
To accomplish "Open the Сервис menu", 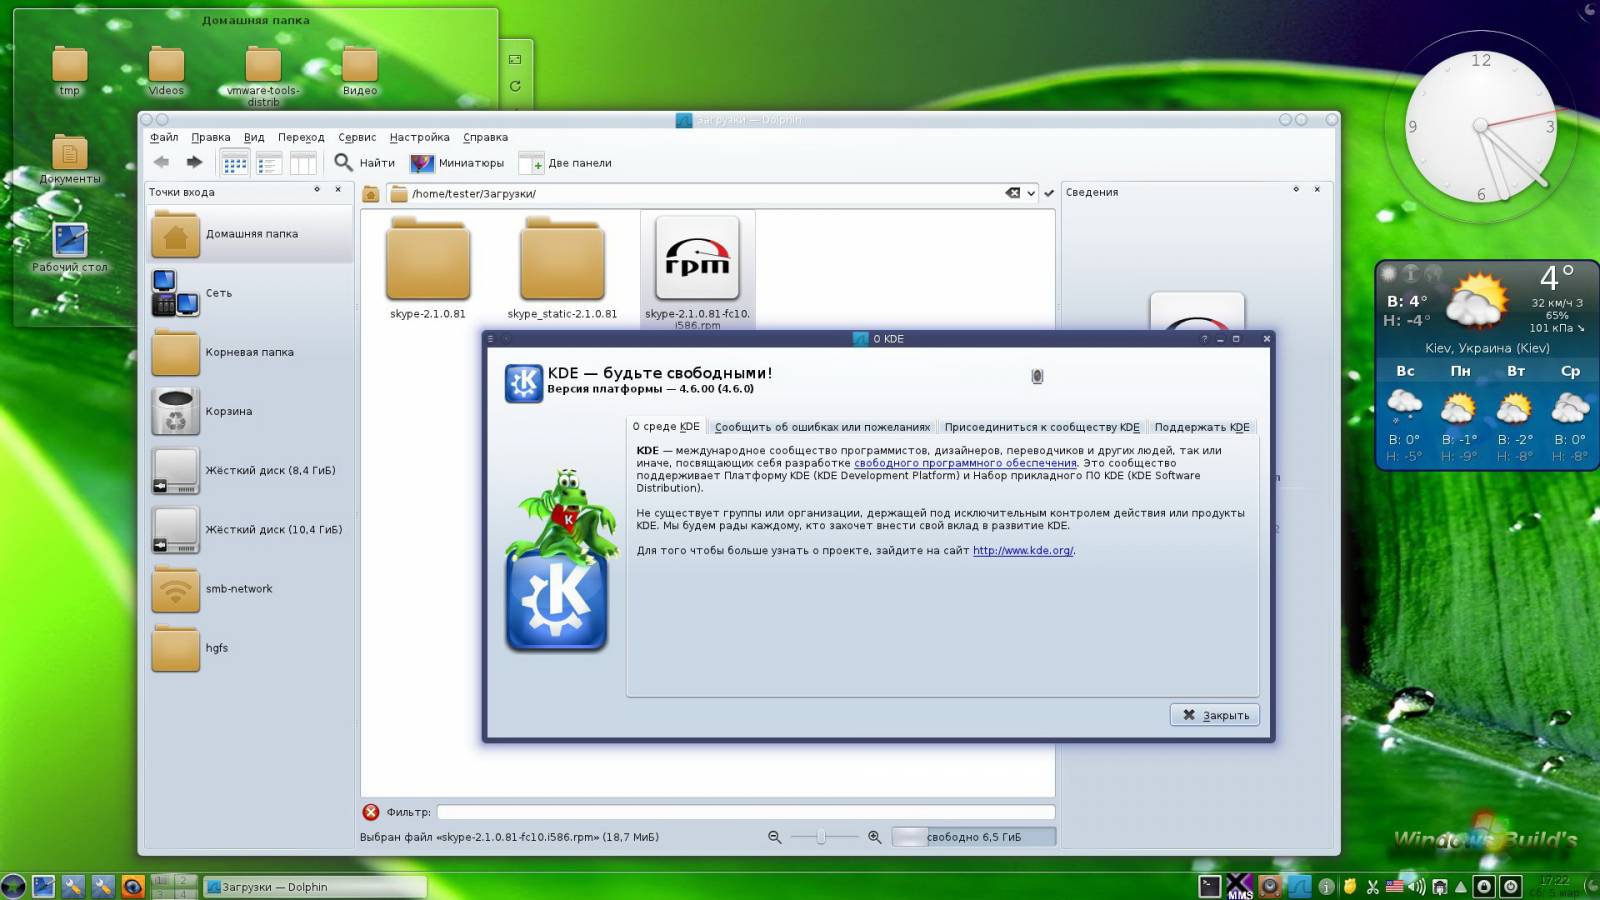I will pos(357,137).
